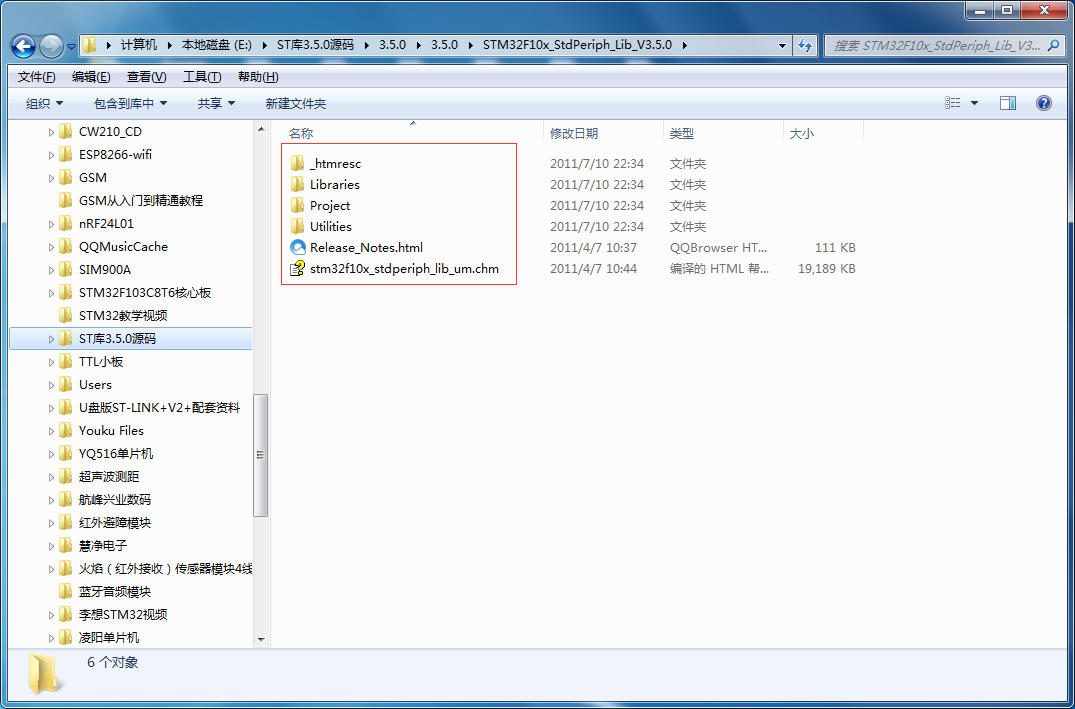The width and height of the screenshot is (1075, 709).
Task: Select the _htmresc folder icon
Action: tap(298, 163)
